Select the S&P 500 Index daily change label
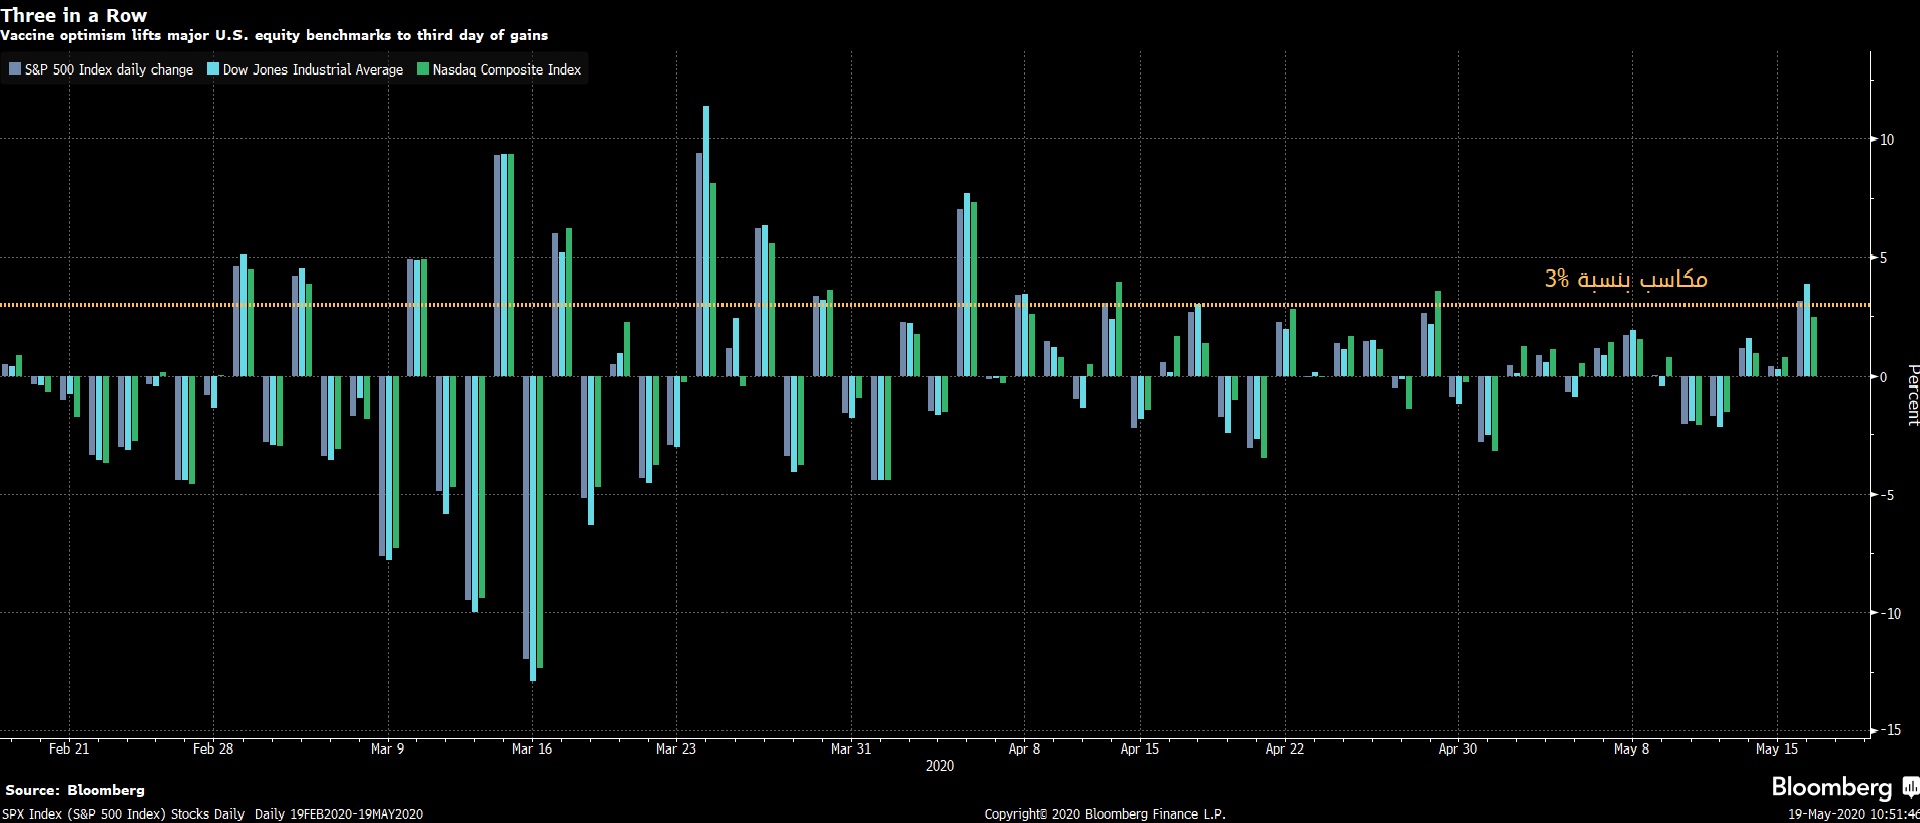Screen dimensions: 1920x823 click(108, 70)
